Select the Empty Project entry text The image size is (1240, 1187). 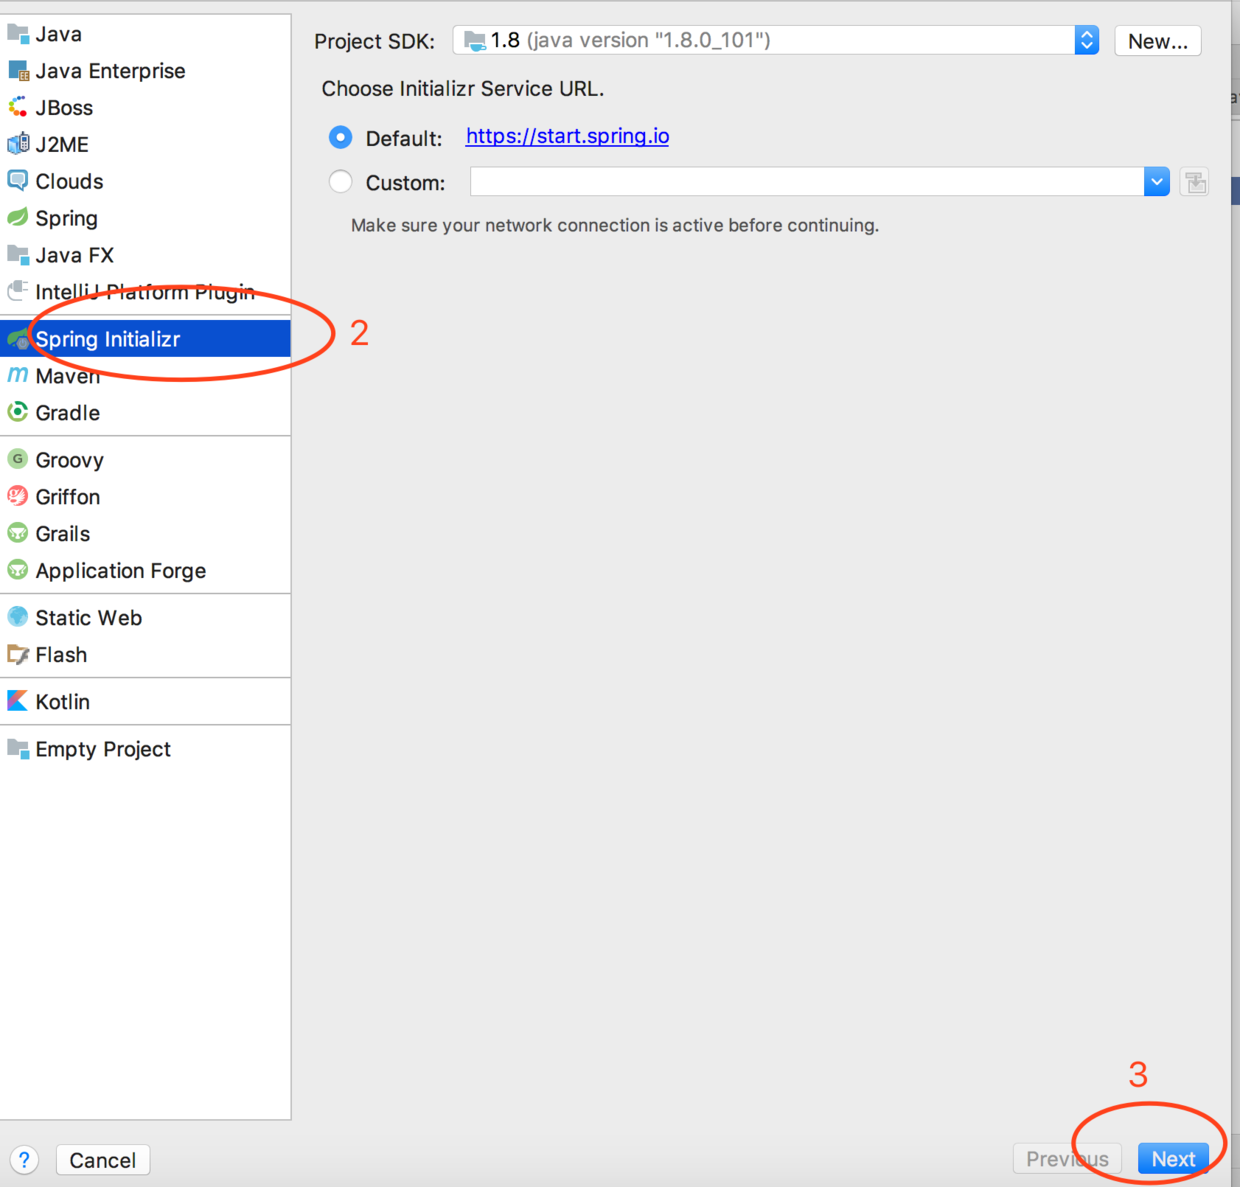click(x=103, y=749)
